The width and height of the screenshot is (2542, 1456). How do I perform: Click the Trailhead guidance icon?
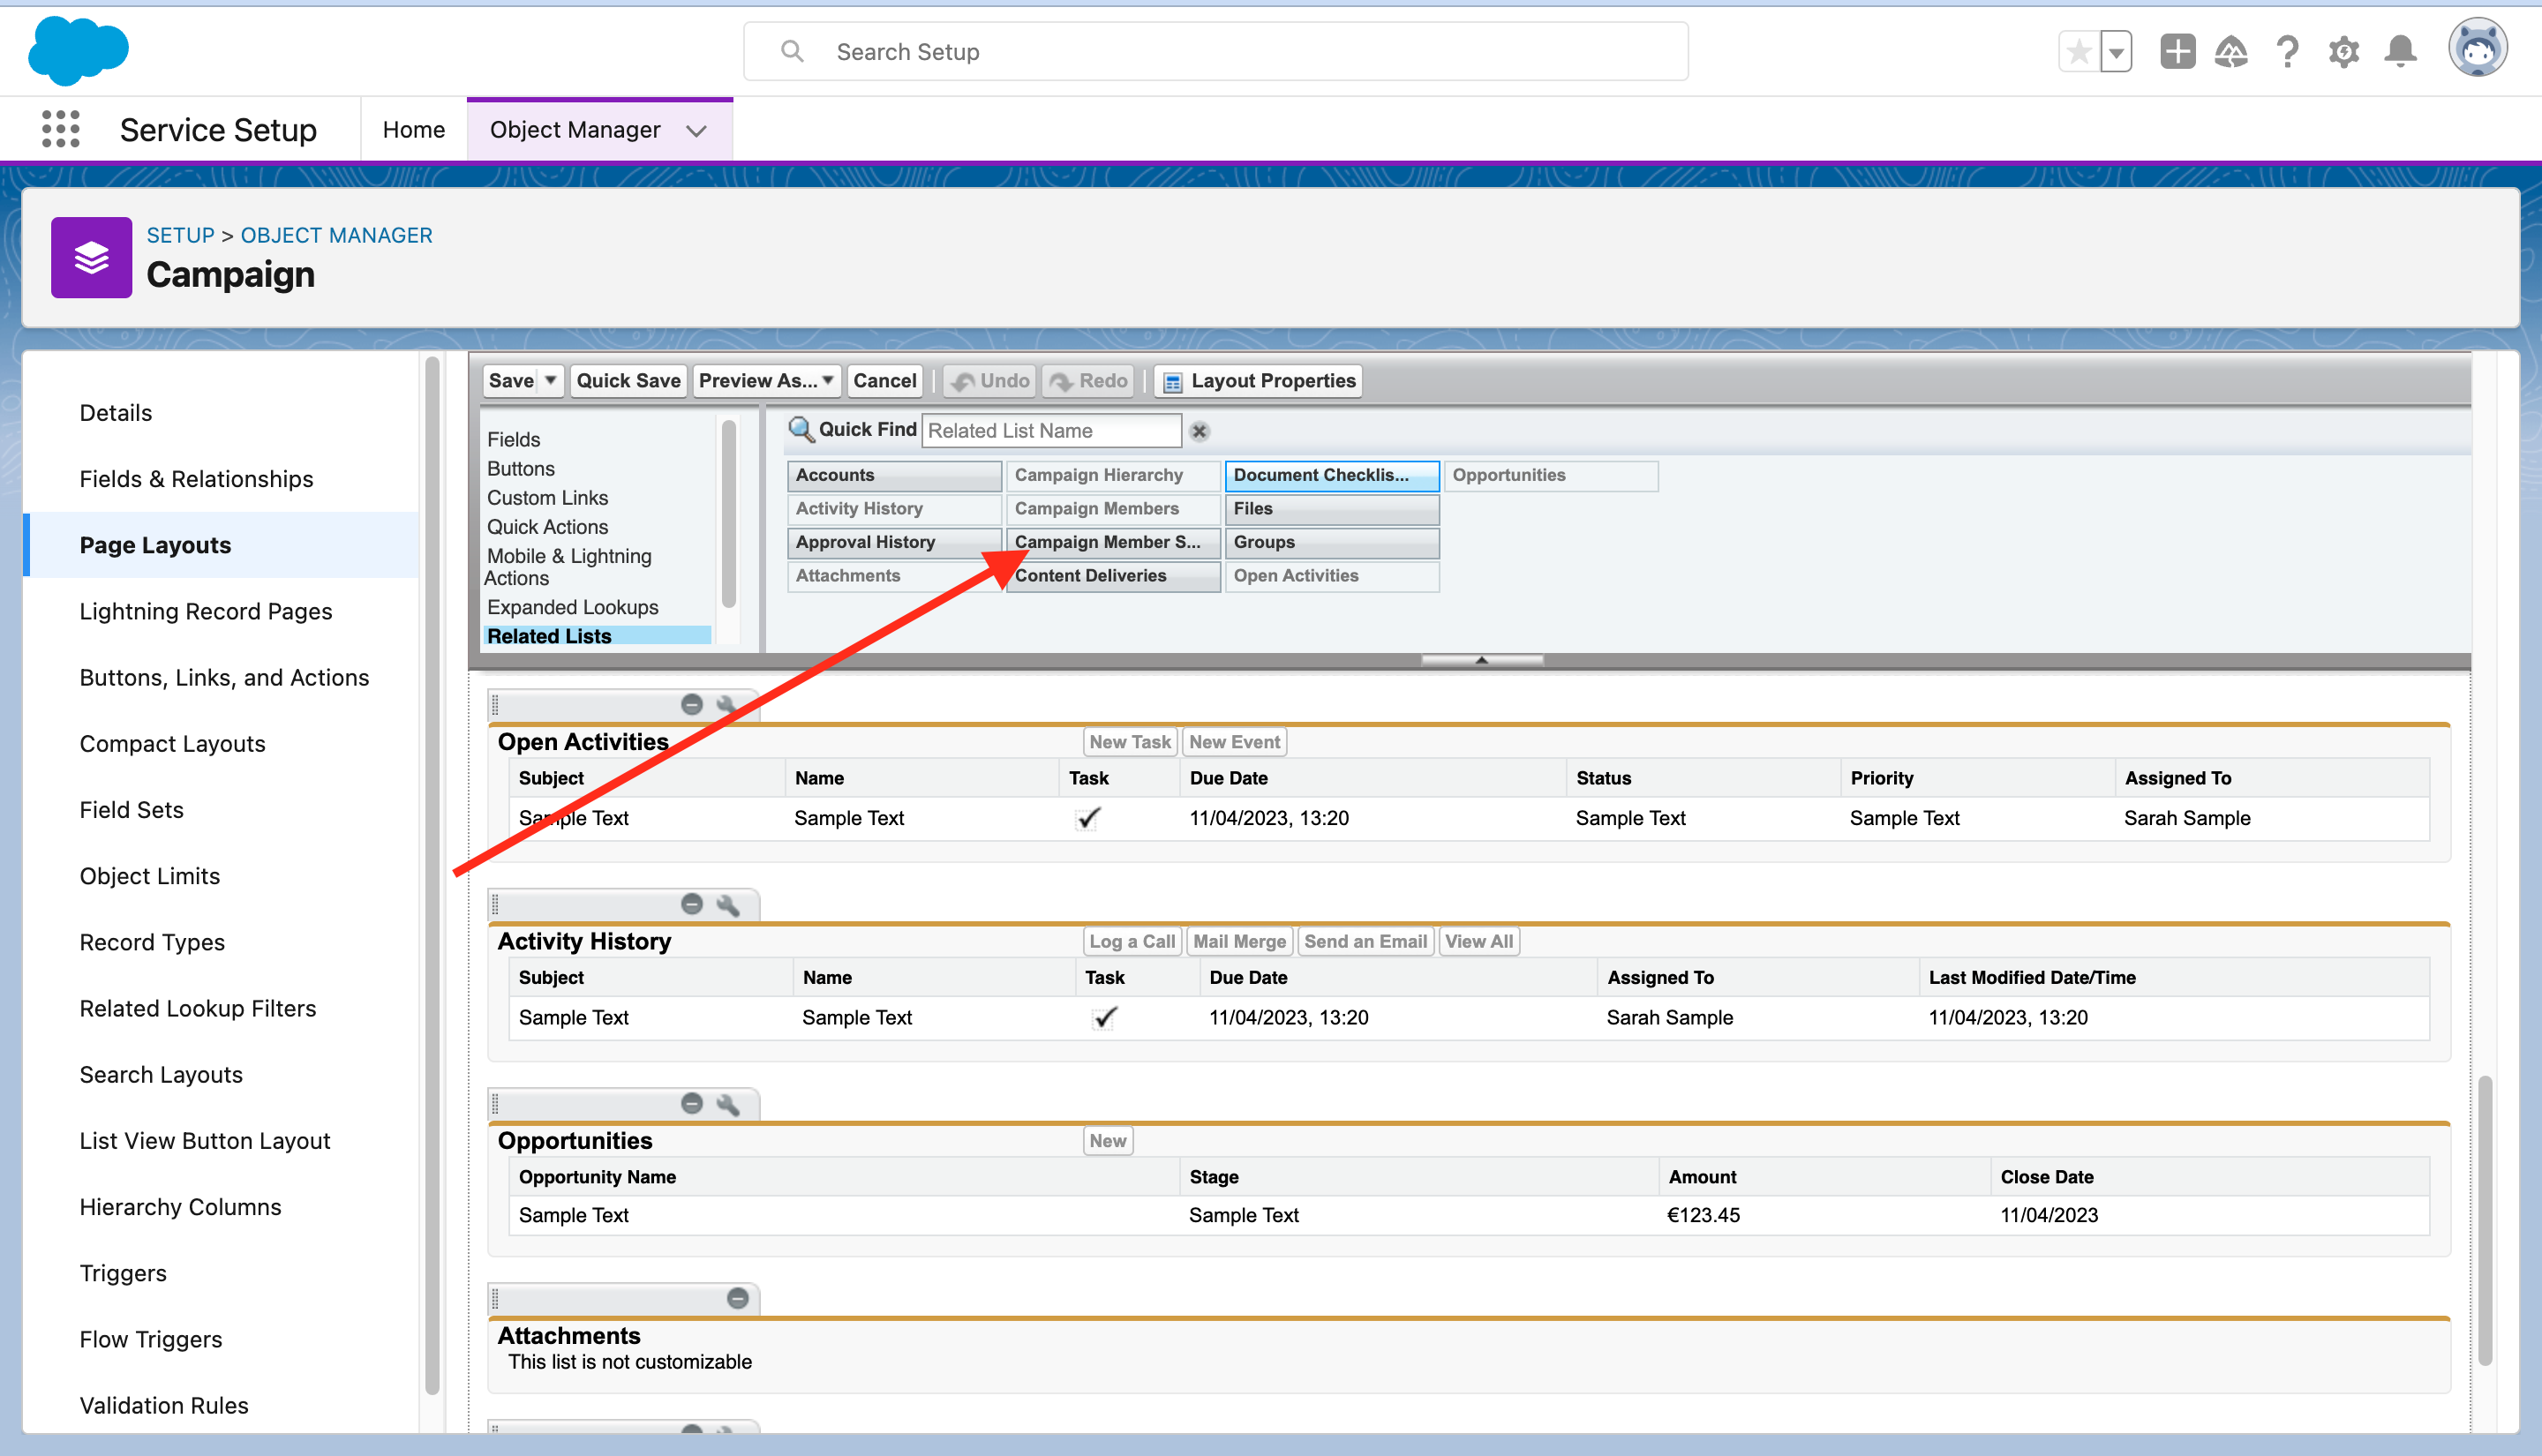pos(2231,52)
